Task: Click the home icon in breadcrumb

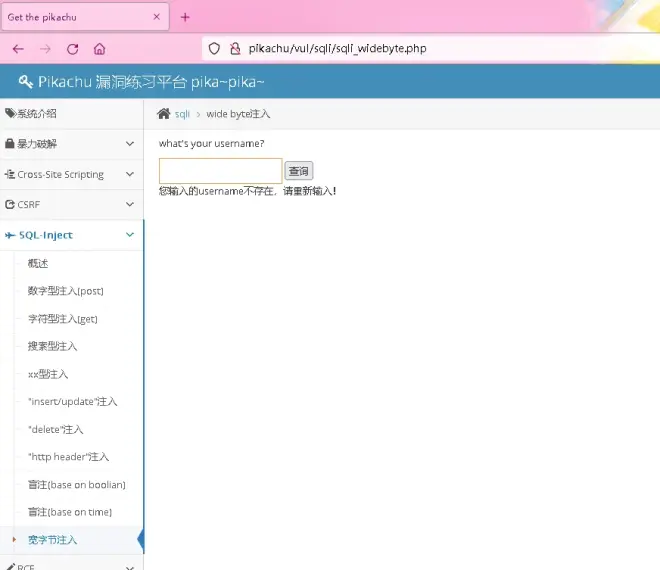Action: point(164,114)
